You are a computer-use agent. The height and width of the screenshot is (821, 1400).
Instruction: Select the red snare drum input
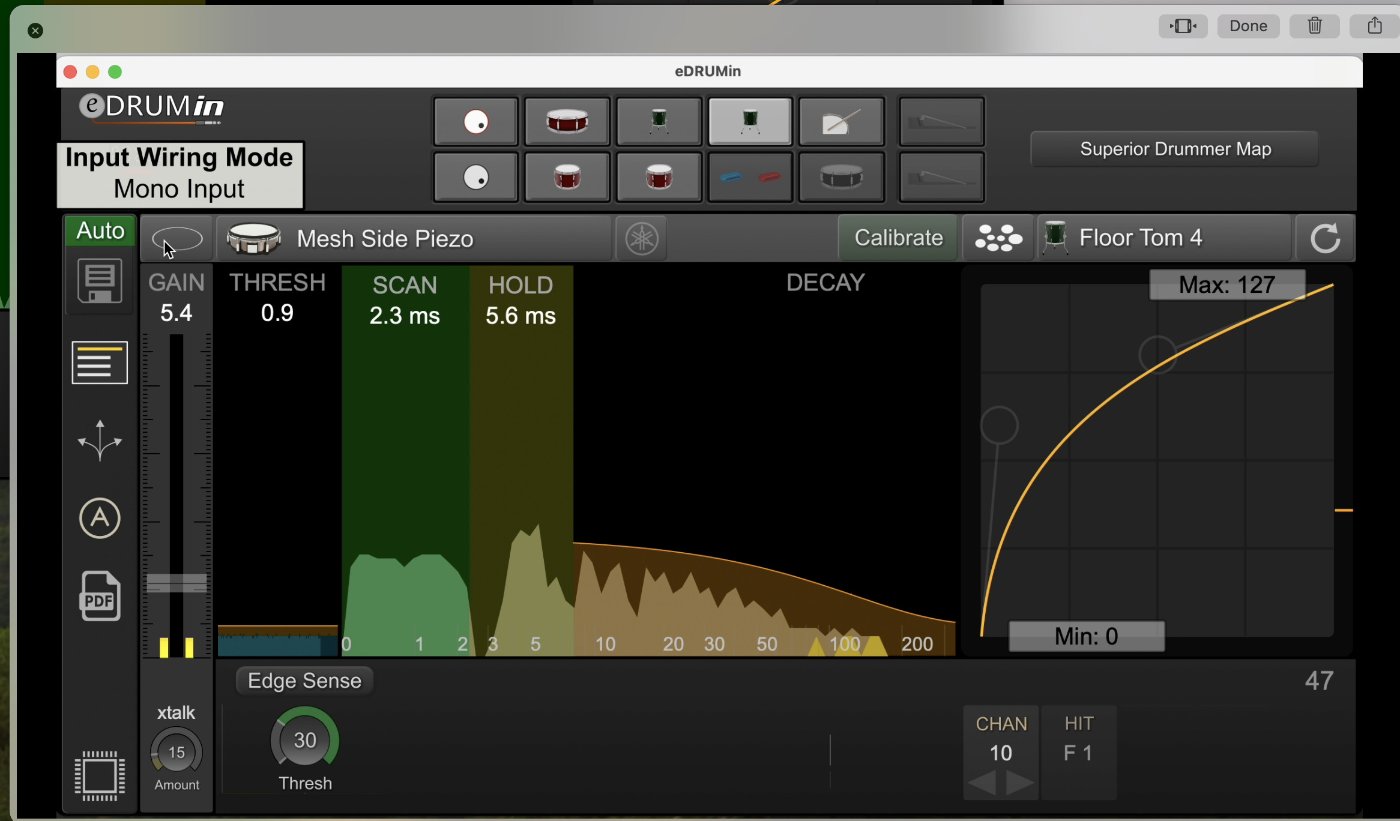[x=567, y=122]
